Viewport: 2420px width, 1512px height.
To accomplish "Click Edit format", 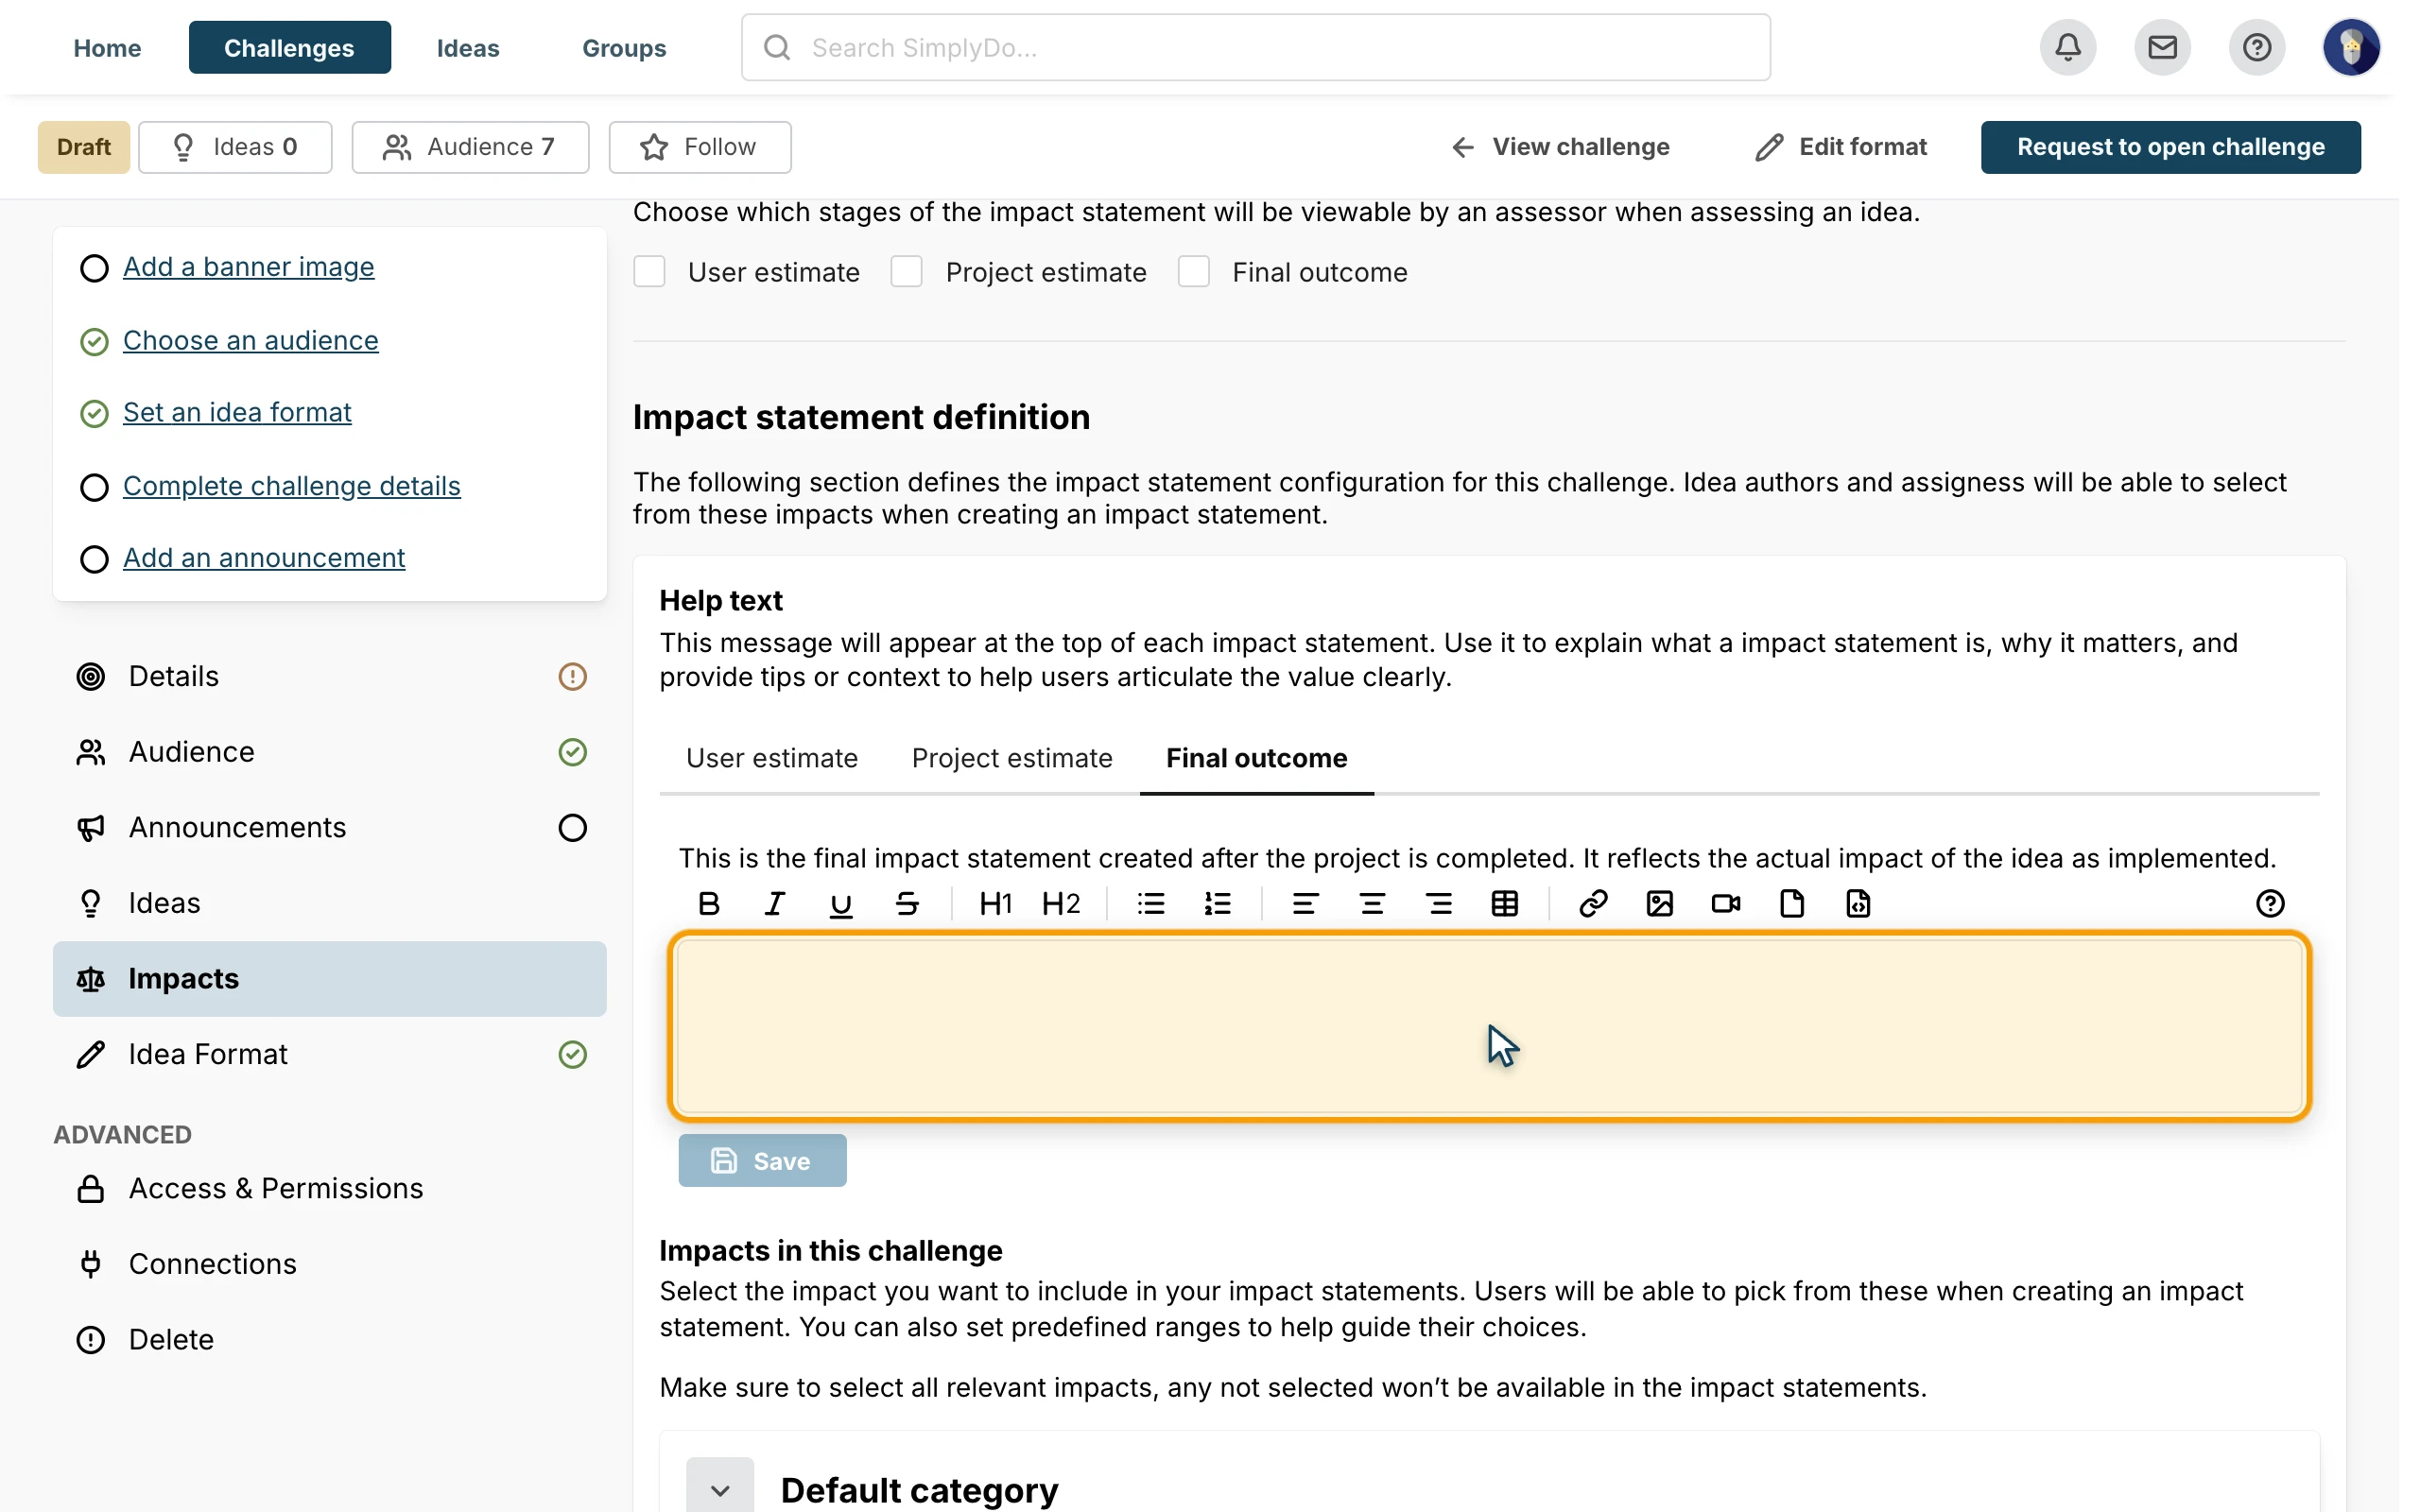I will [1842, 147].
